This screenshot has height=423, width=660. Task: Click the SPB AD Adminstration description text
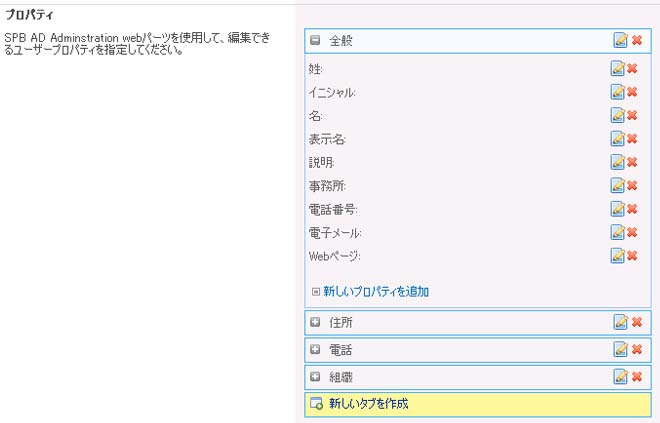tap(137, 43)
